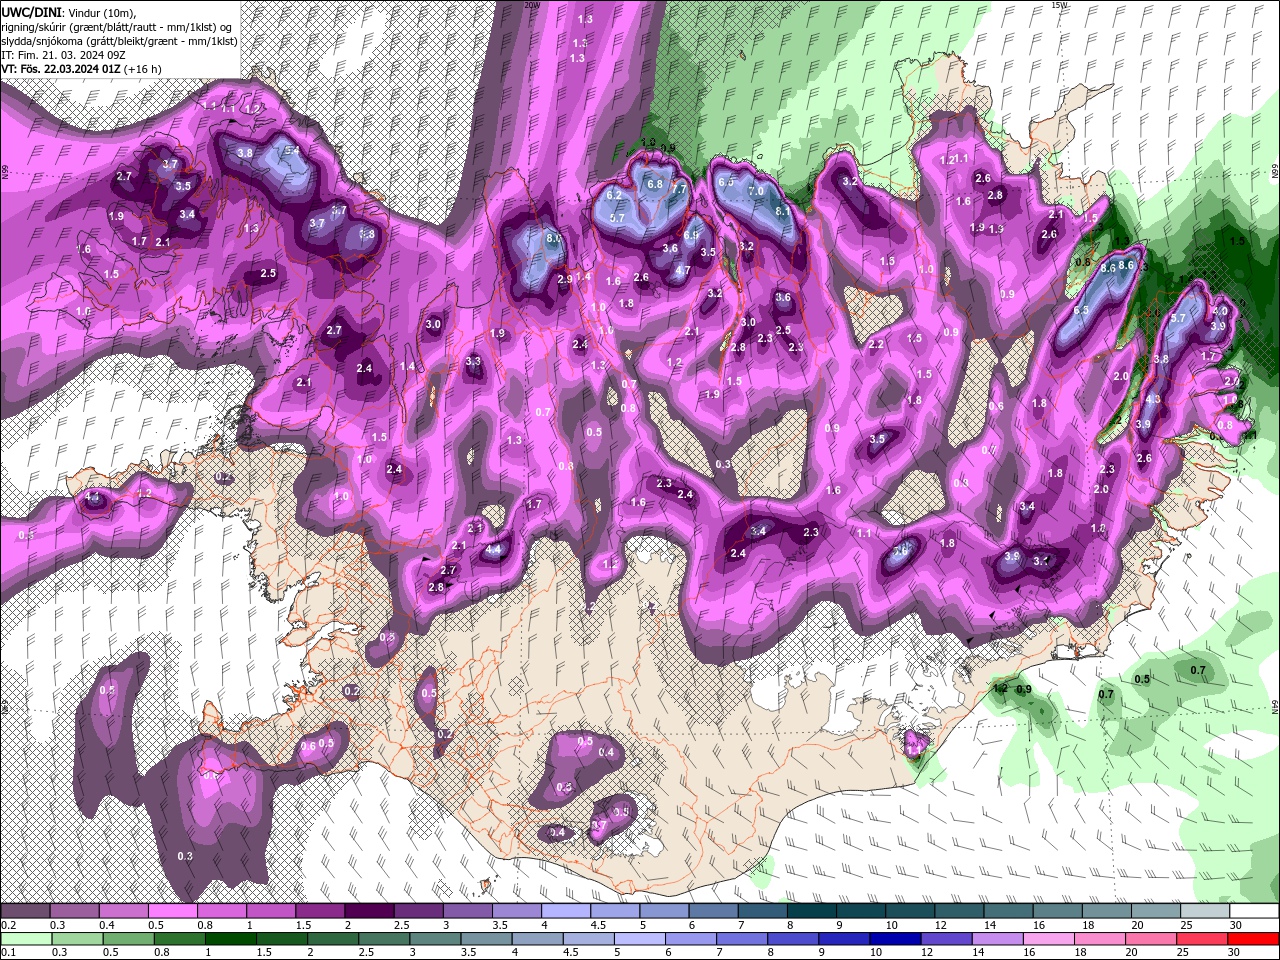Select the dark teal 9 snow legend swatch
Viewport: 1280px width, 960px height.
point(860,910)
